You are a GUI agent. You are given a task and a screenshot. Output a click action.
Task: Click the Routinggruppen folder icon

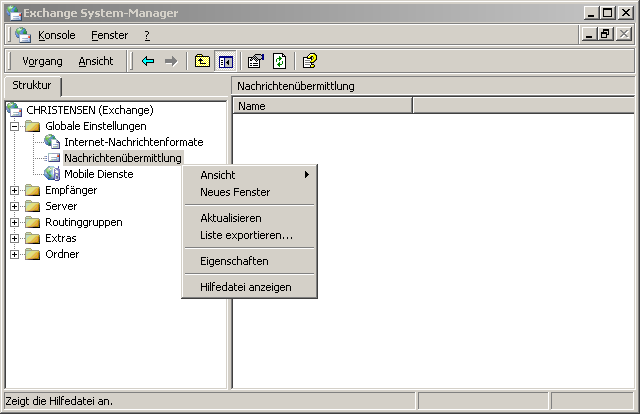[32, 222]
